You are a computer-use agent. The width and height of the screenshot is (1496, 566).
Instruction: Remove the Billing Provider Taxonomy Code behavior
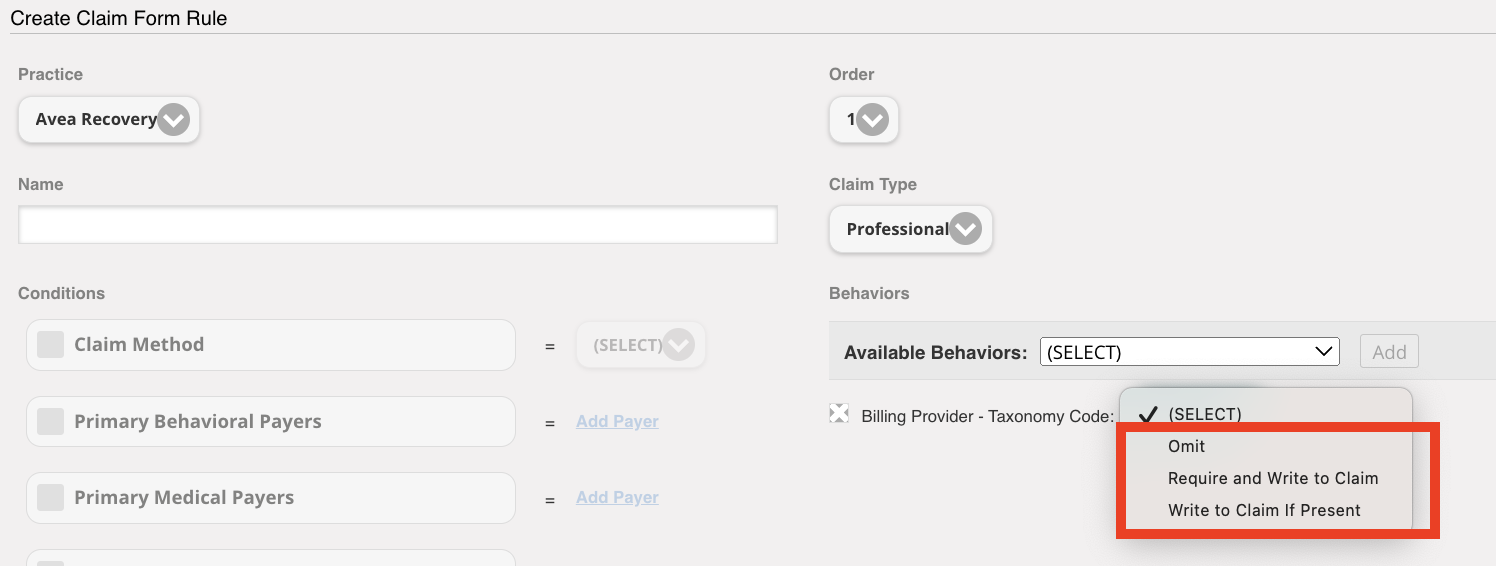click(x=839, y=414)
